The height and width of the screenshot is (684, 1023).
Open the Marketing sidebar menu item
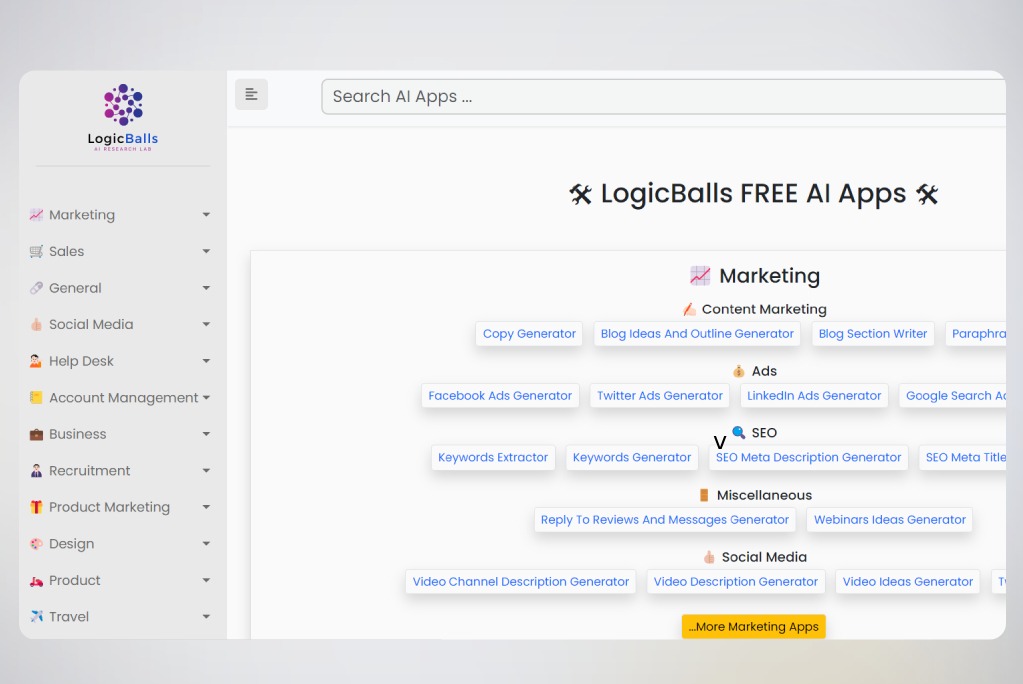[121, 215]
